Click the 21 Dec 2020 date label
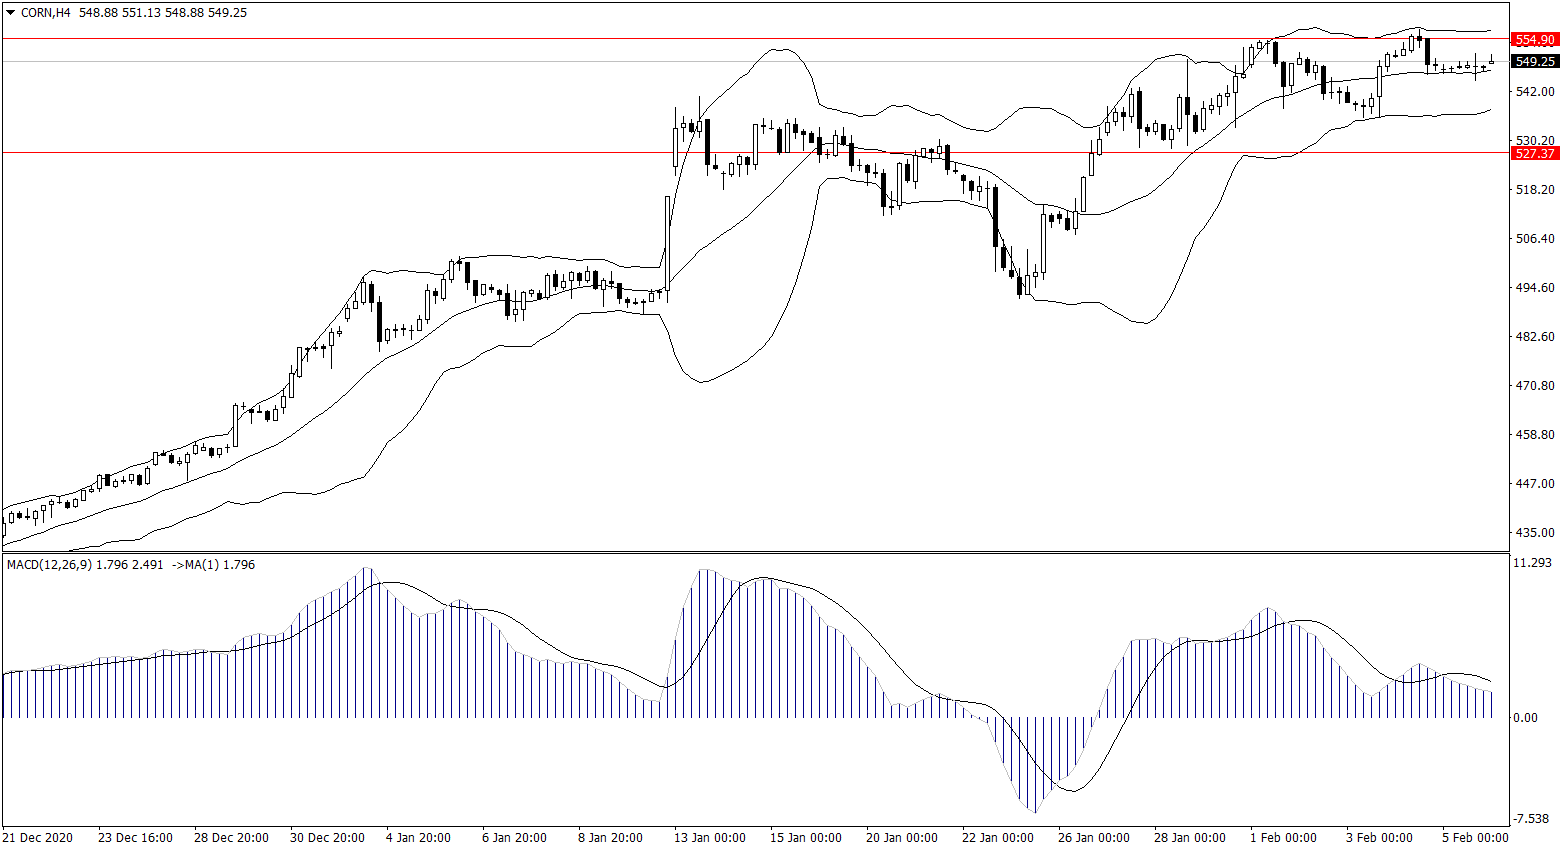 [x=38, y=838]
